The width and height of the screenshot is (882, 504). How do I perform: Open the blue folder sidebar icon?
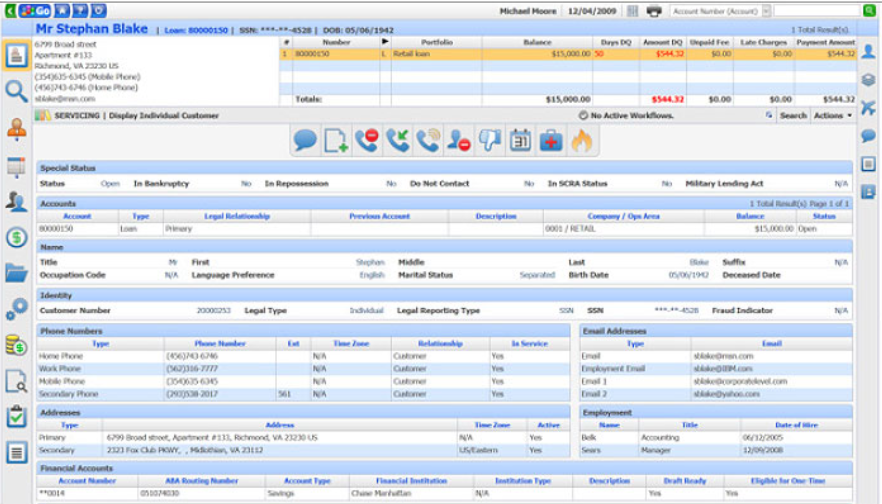pos(16,273)
